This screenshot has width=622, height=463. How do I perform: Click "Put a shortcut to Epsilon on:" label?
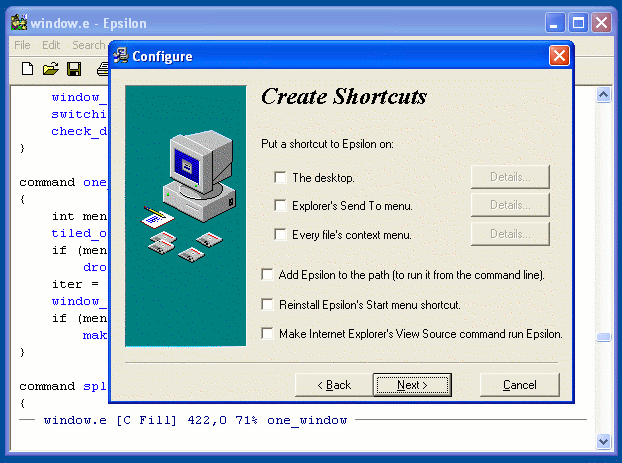(x=327, y=144)
